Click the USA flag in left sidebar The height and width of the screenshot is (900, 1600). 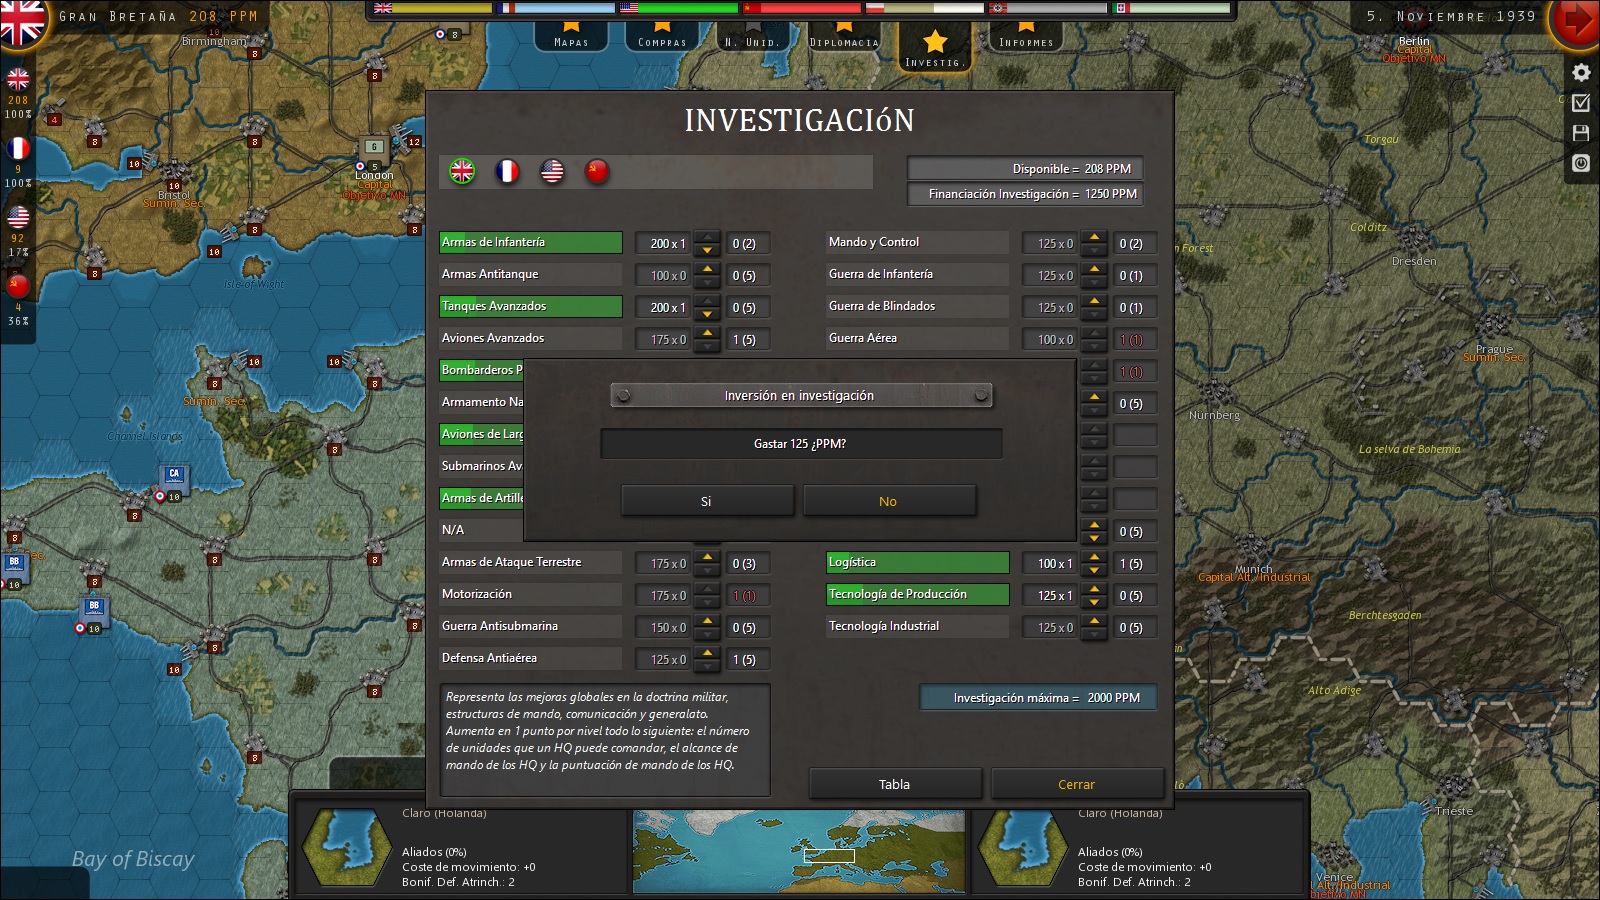point(18,216)
